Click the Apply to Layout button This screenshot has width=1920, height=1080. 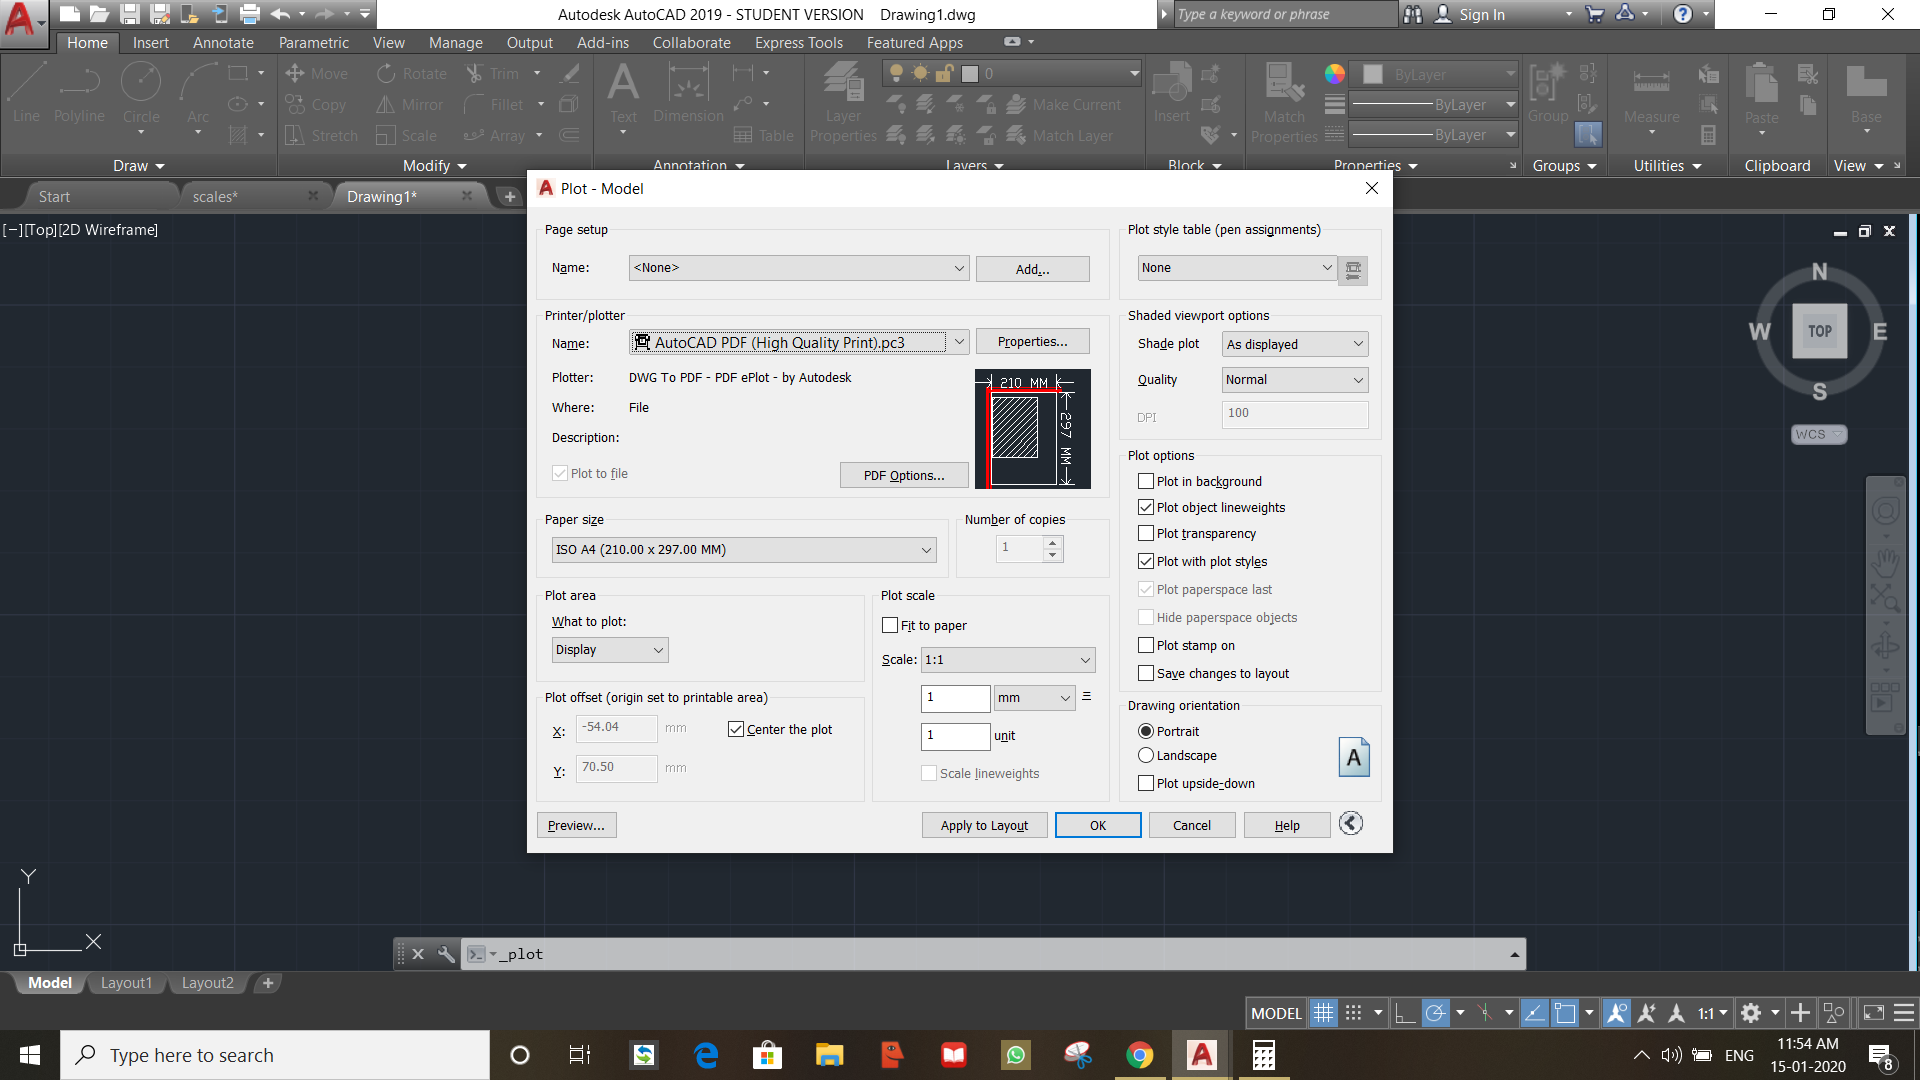[x=984, y=824]
